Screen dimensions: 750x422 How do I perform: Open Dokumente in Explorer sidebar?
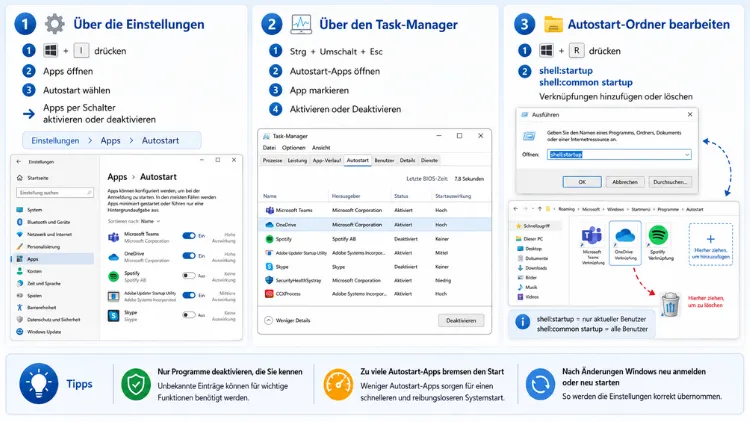coord(532,258)
